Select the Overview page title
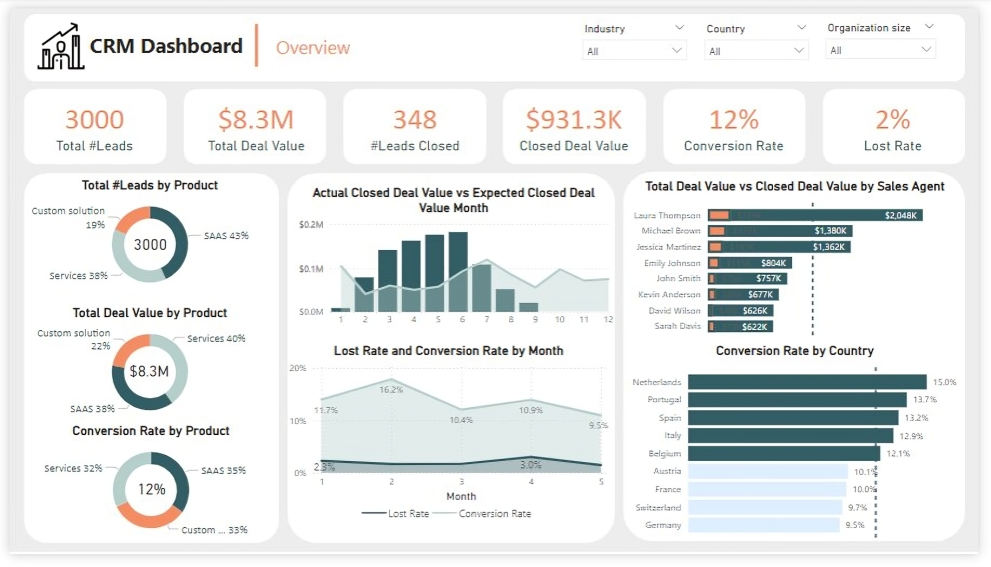Image resolution: width=991 pixels, height=567 pixels. 313,48
